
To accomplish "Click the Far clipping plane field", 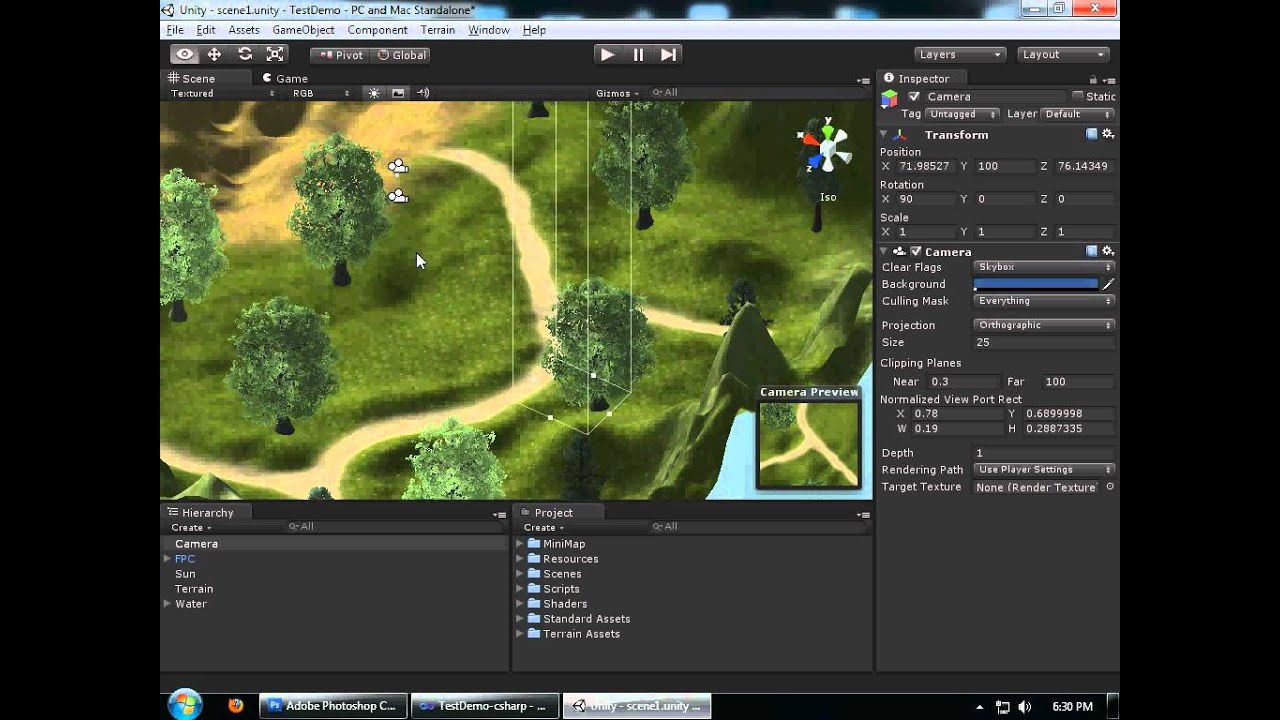I will (x=1078, y=382).
